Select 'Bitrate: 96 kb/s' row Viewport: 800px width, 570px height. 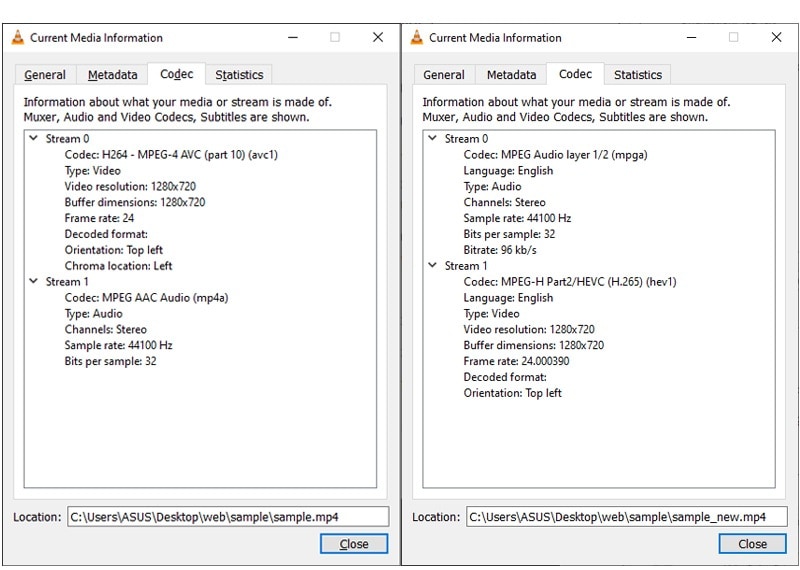(x=500, y=250)
